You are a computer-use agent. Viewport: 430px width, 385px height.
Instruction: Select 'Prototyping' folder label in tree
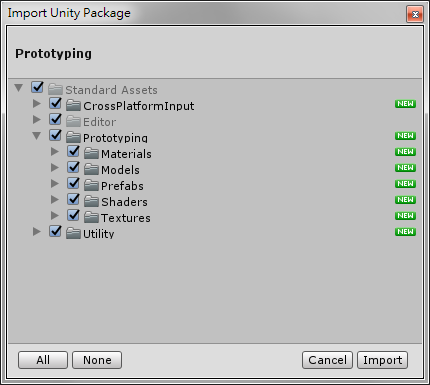(x=115, y=138)
